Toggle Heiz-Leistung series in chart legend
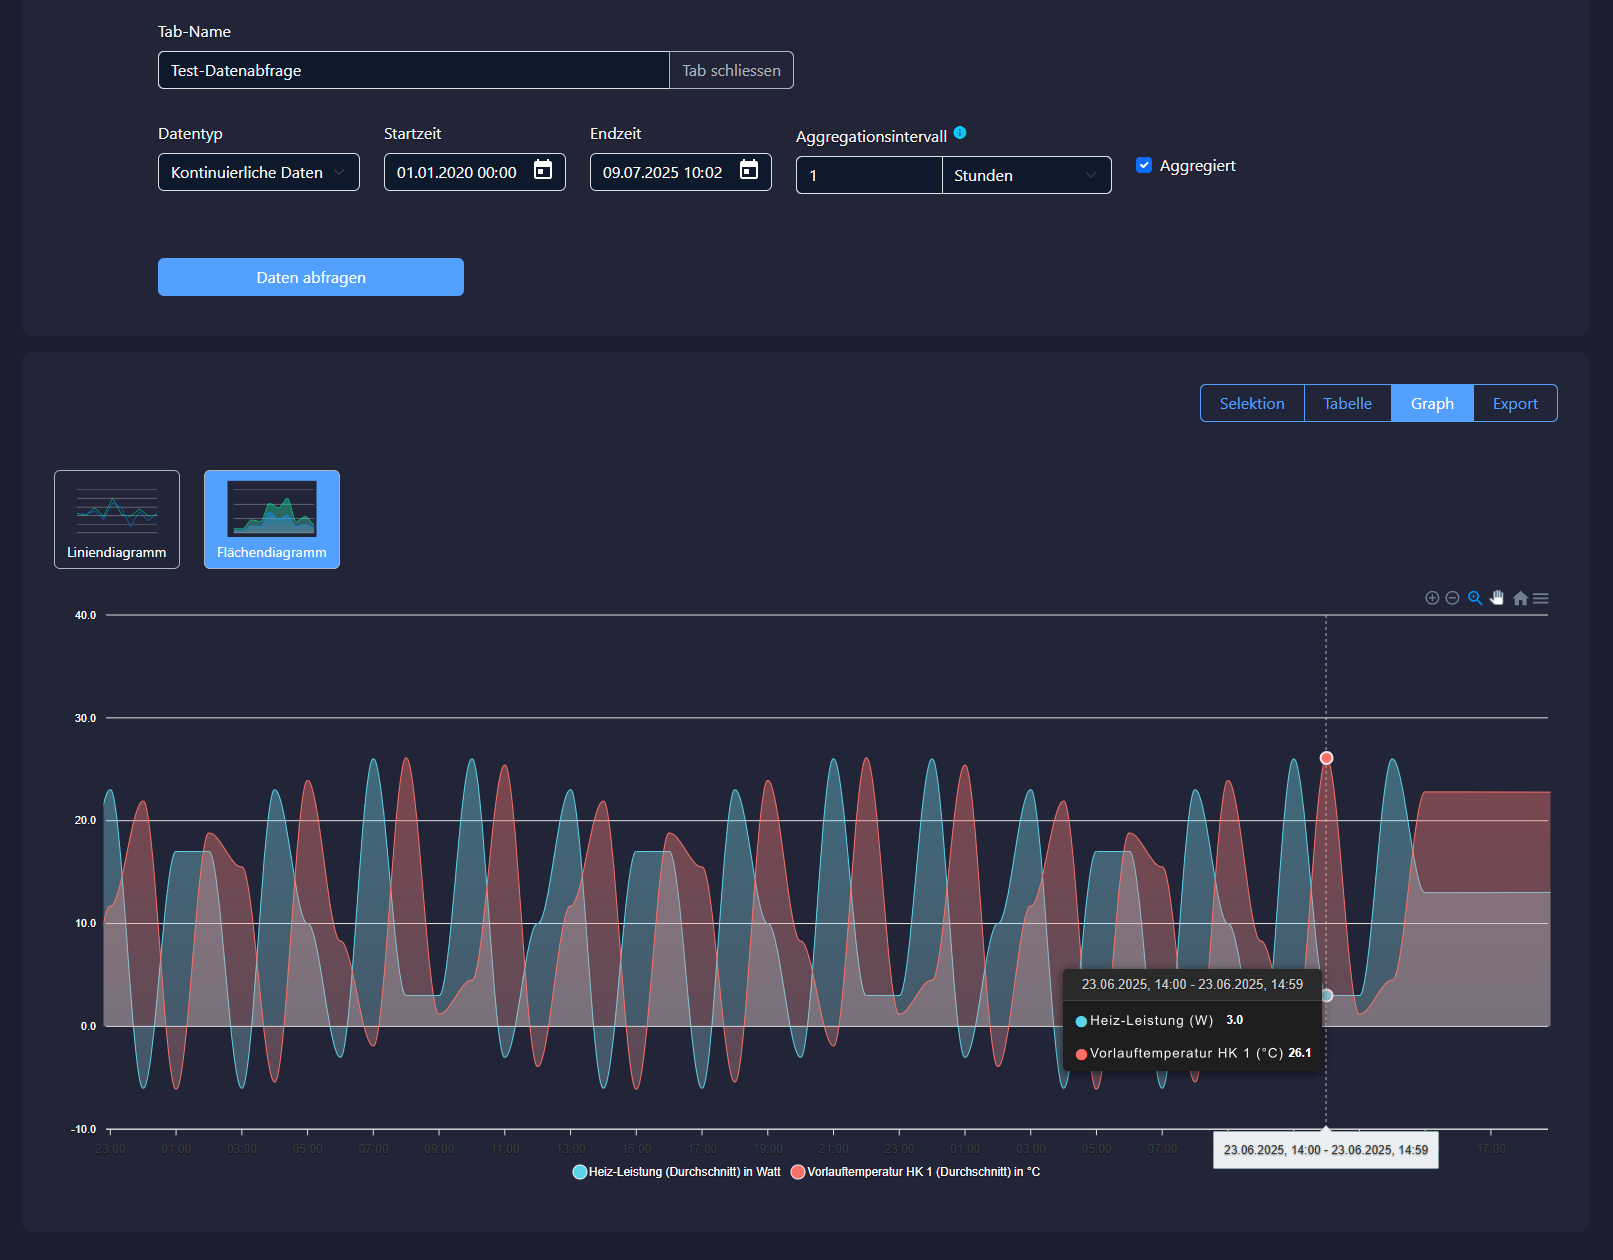1613x1260 pixels. tap(677, 1172)
